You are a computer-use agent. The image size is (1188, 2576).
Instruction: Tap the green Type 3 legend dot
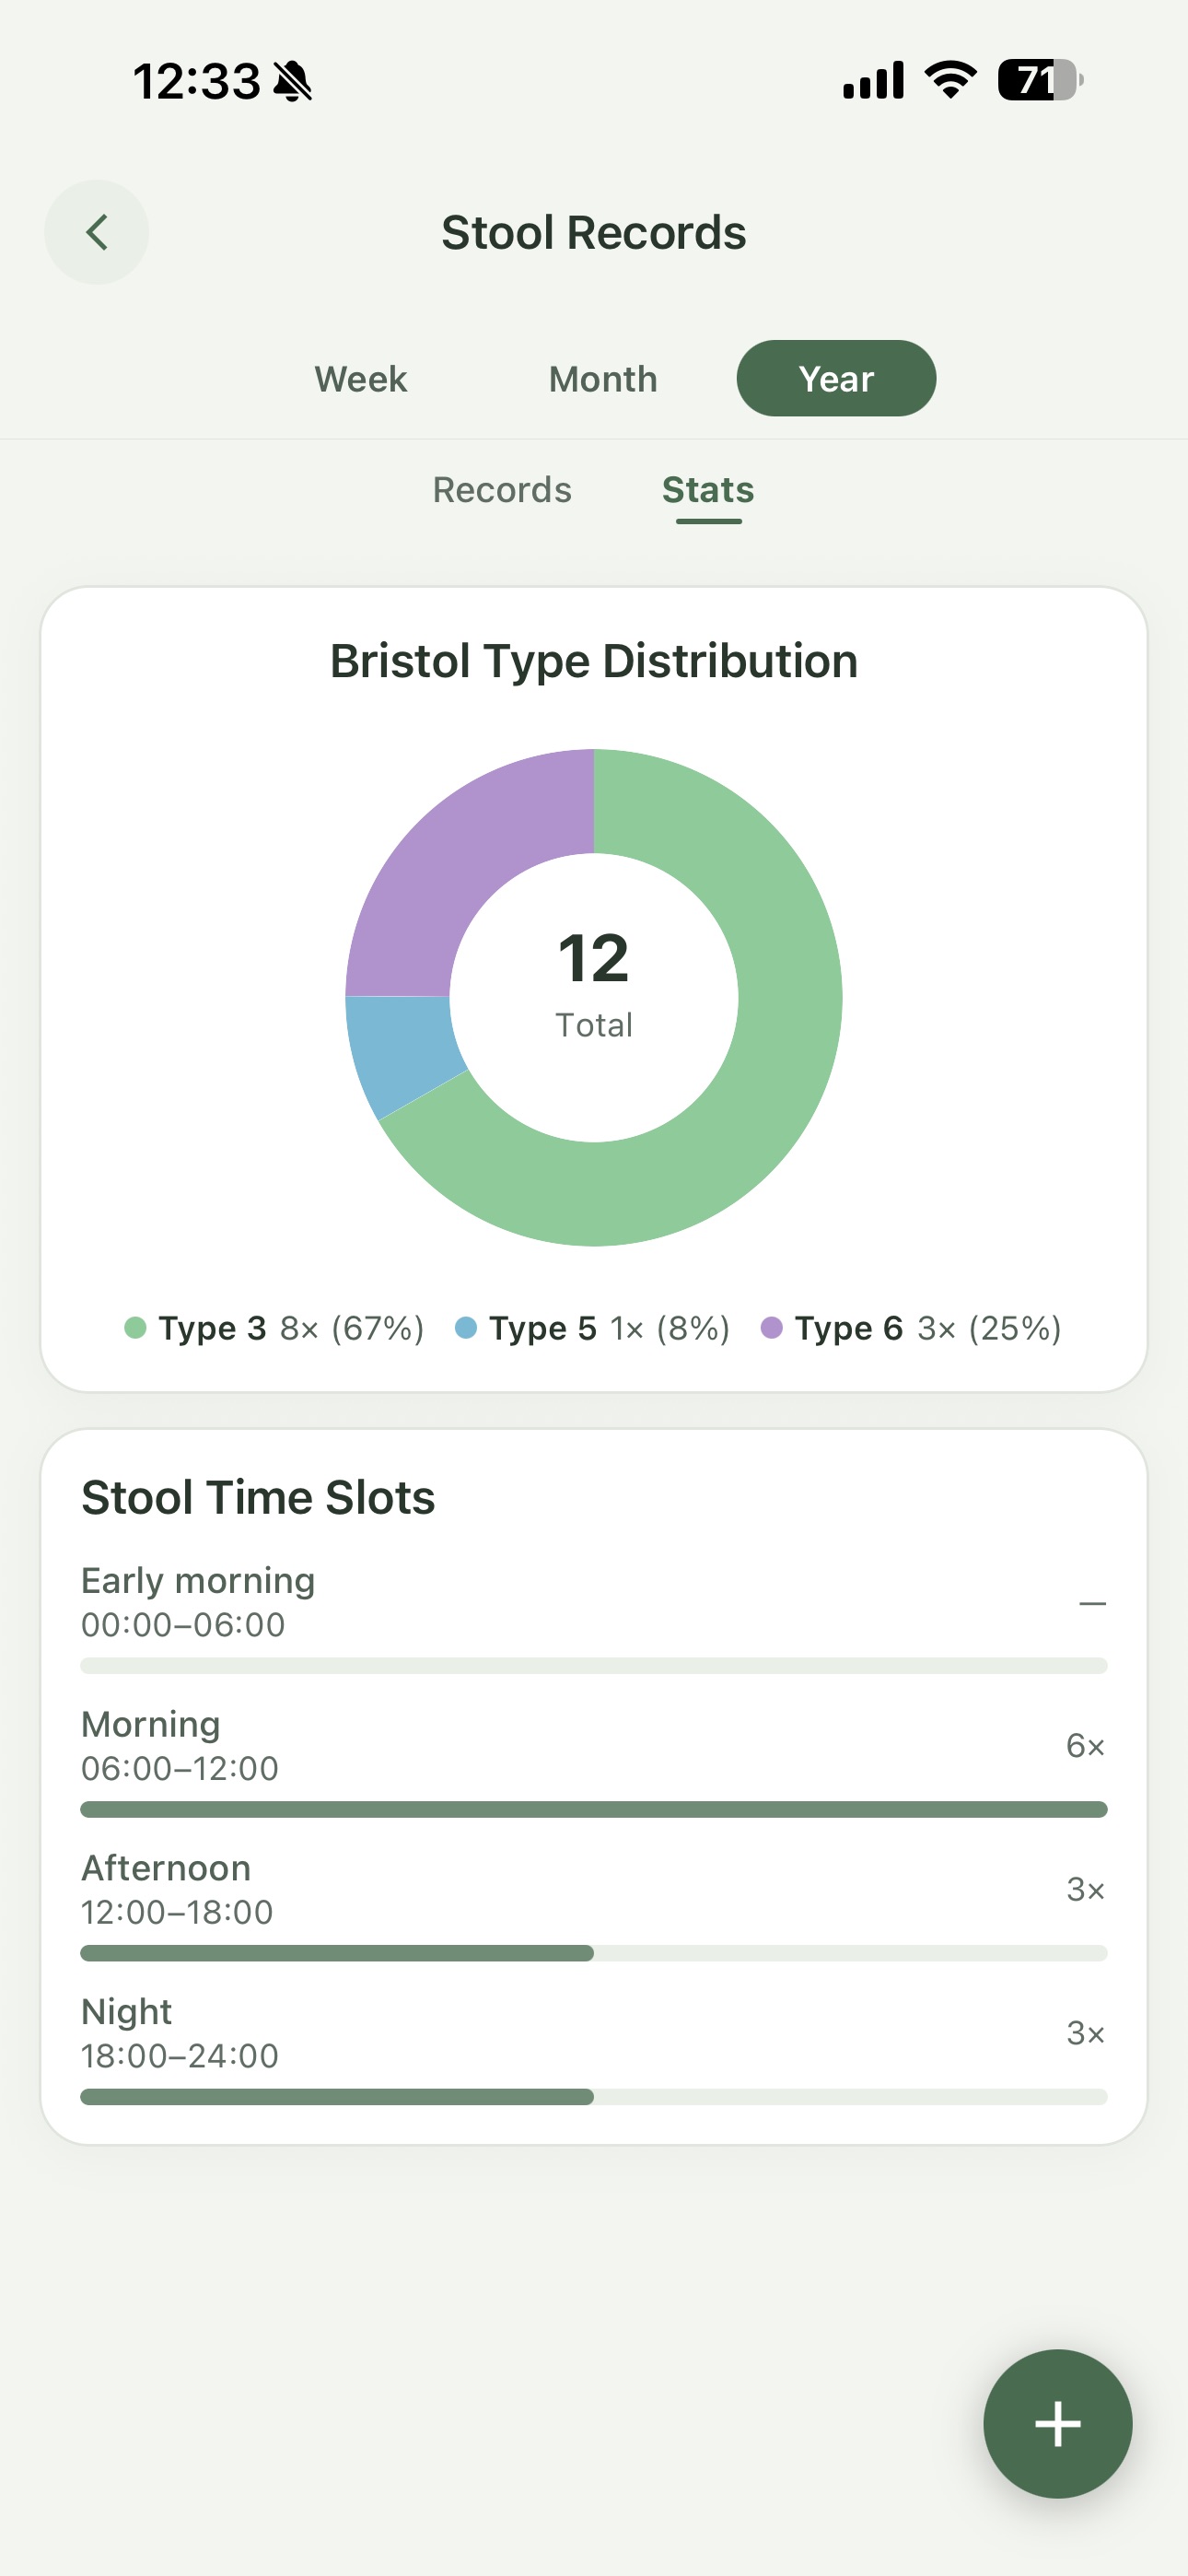(x=135, y=1328)
